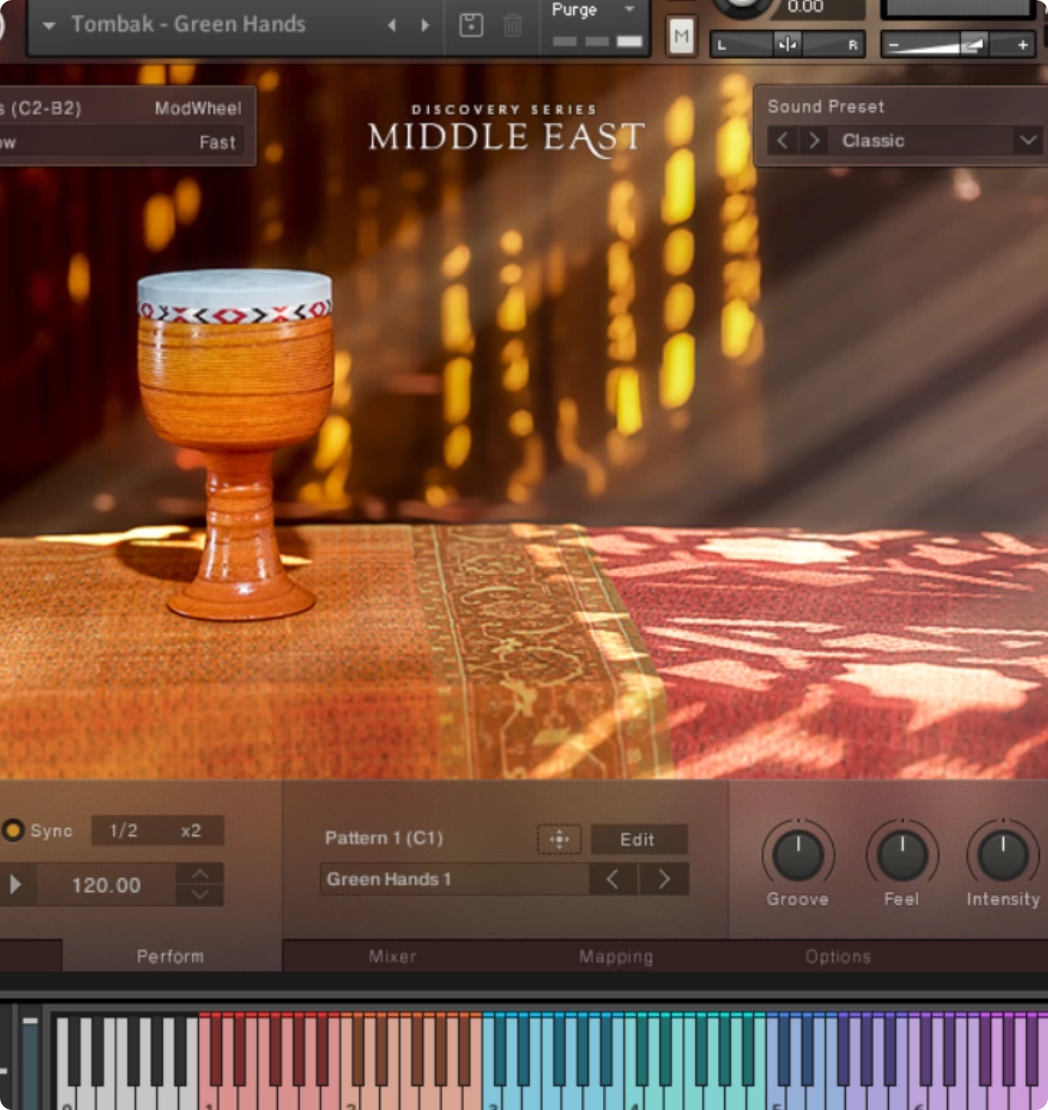Select previous Sound Preset arrow
This screenshot has height=1110, width=1048.
[x=782, y=140]
